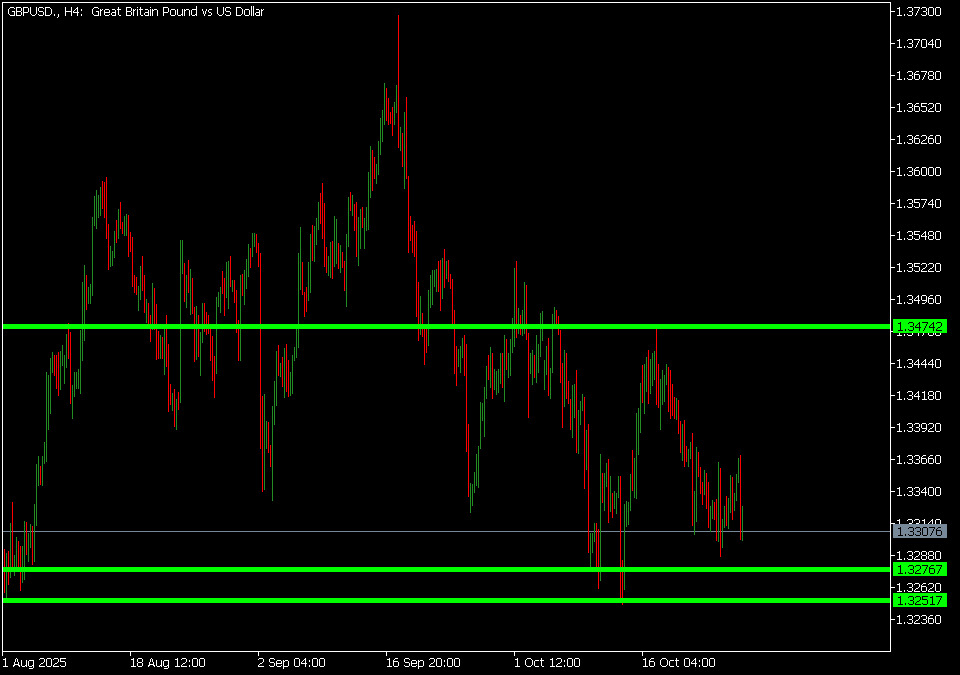Click the 1.37300 price scale label
The height and width of the screenshot is (675, 960).
click(x=919, y=12)
